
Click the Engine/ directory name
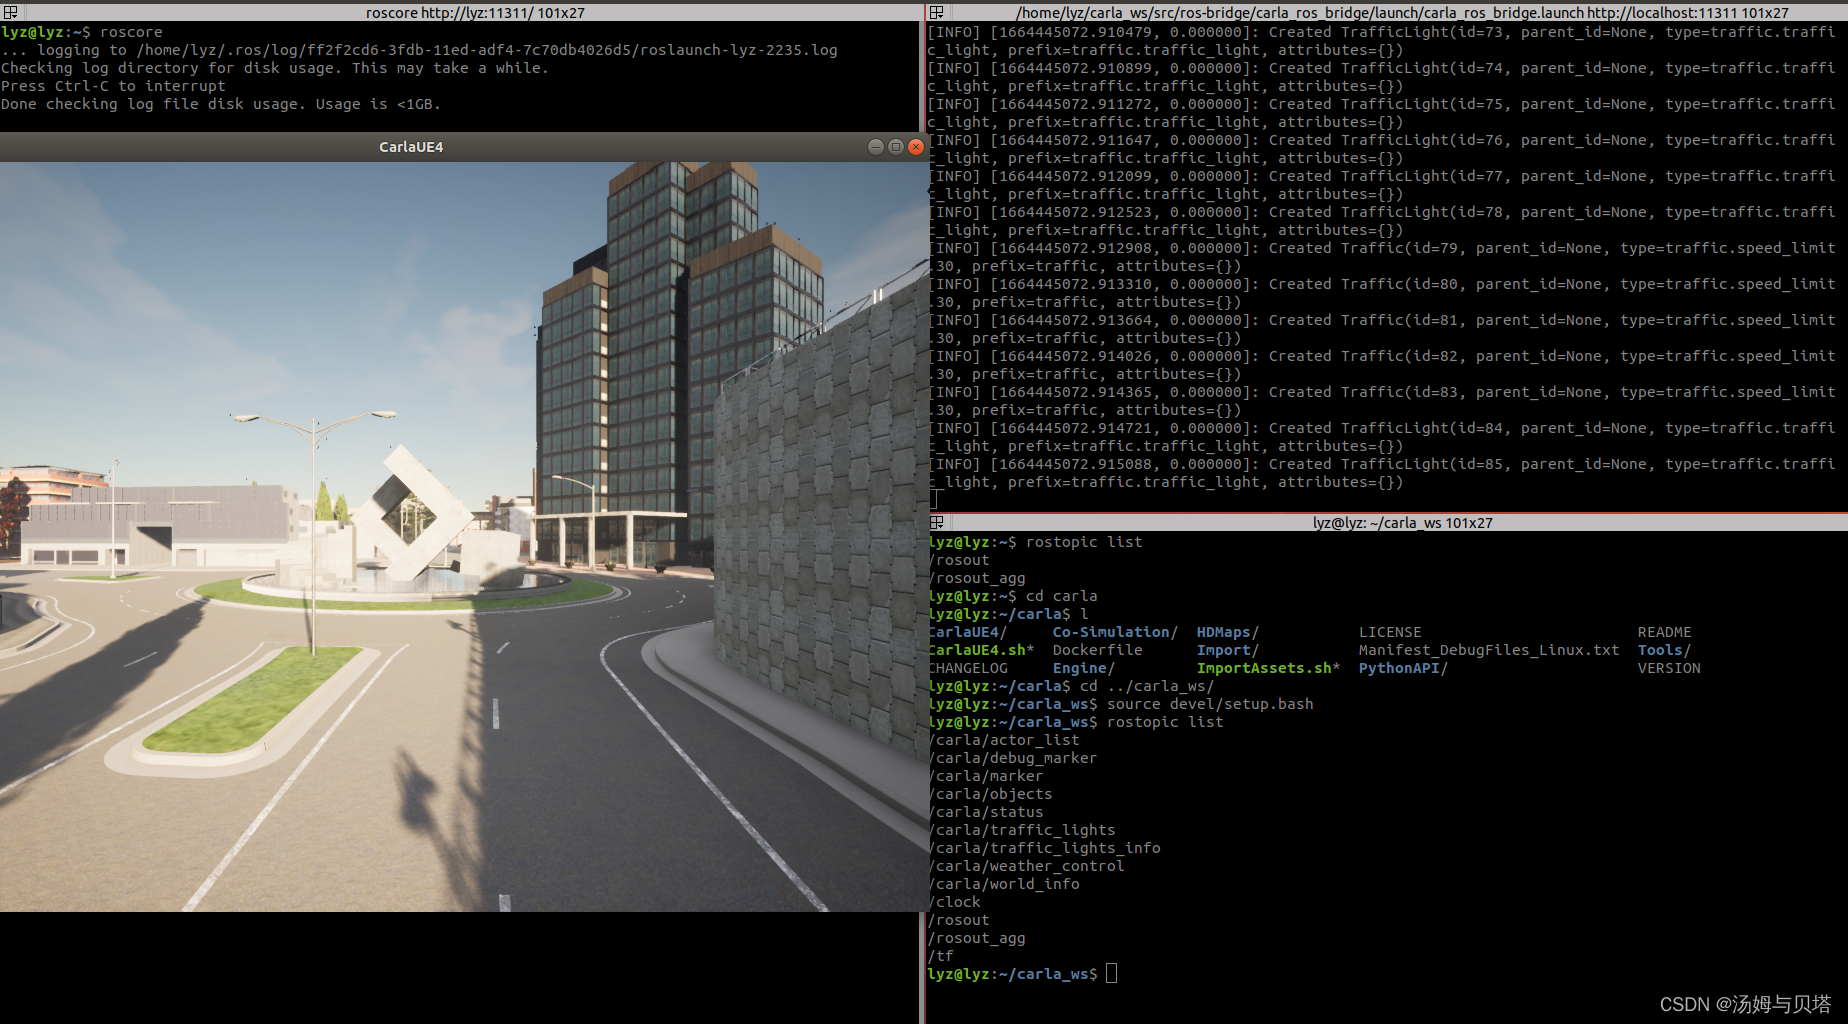coord(1083,668)
